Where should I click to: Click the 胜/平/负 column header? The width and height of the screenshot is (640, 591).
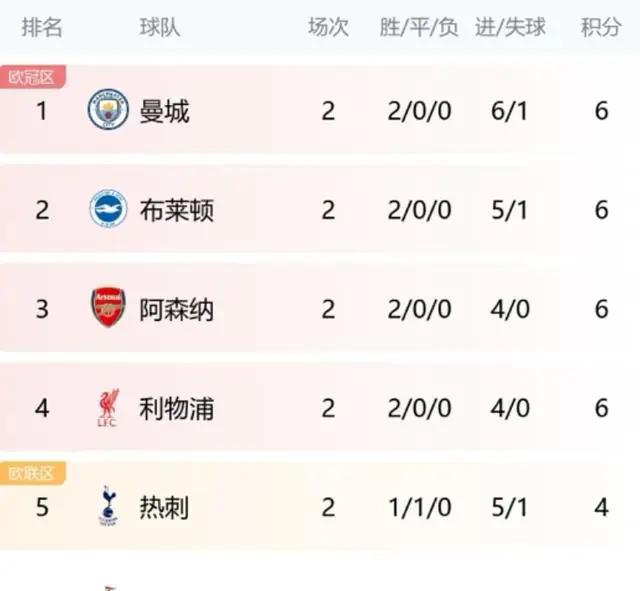pos(419,27)
